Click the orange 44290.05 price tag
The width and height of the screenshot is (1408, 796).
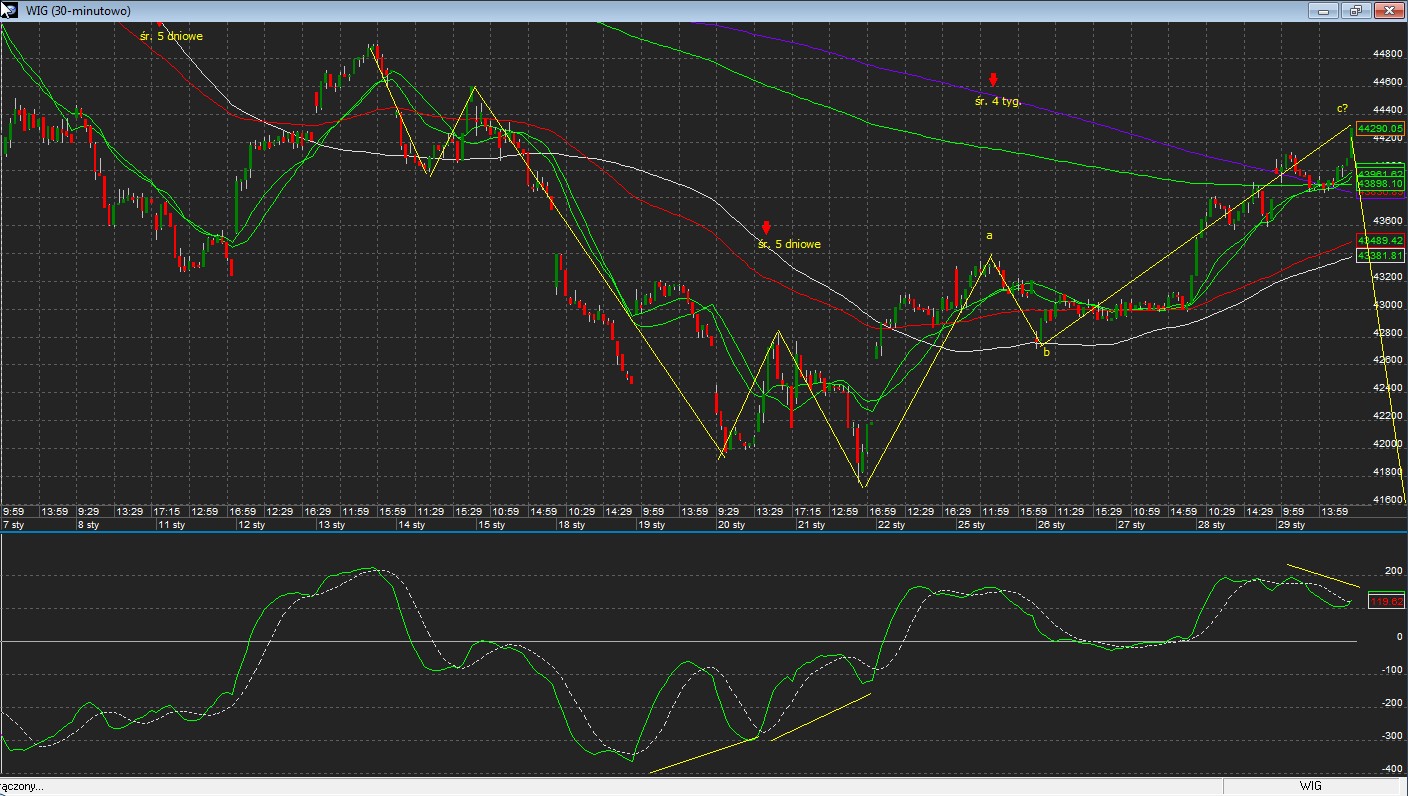(x=1381, y=128)
